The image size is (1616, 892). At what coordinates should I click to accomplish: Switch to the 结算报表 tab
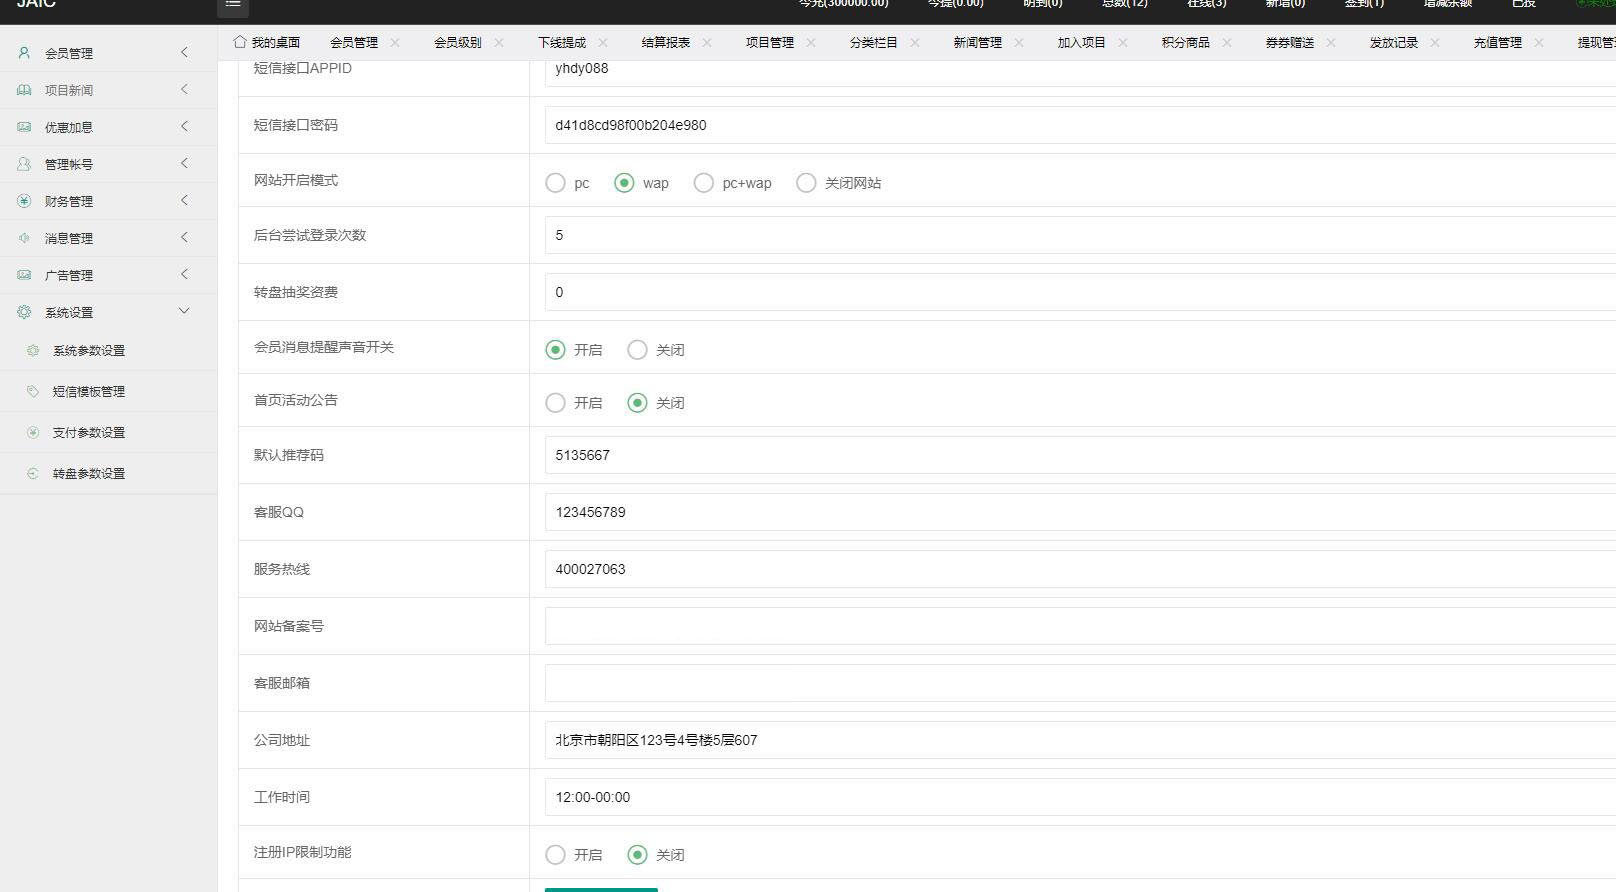665,42
